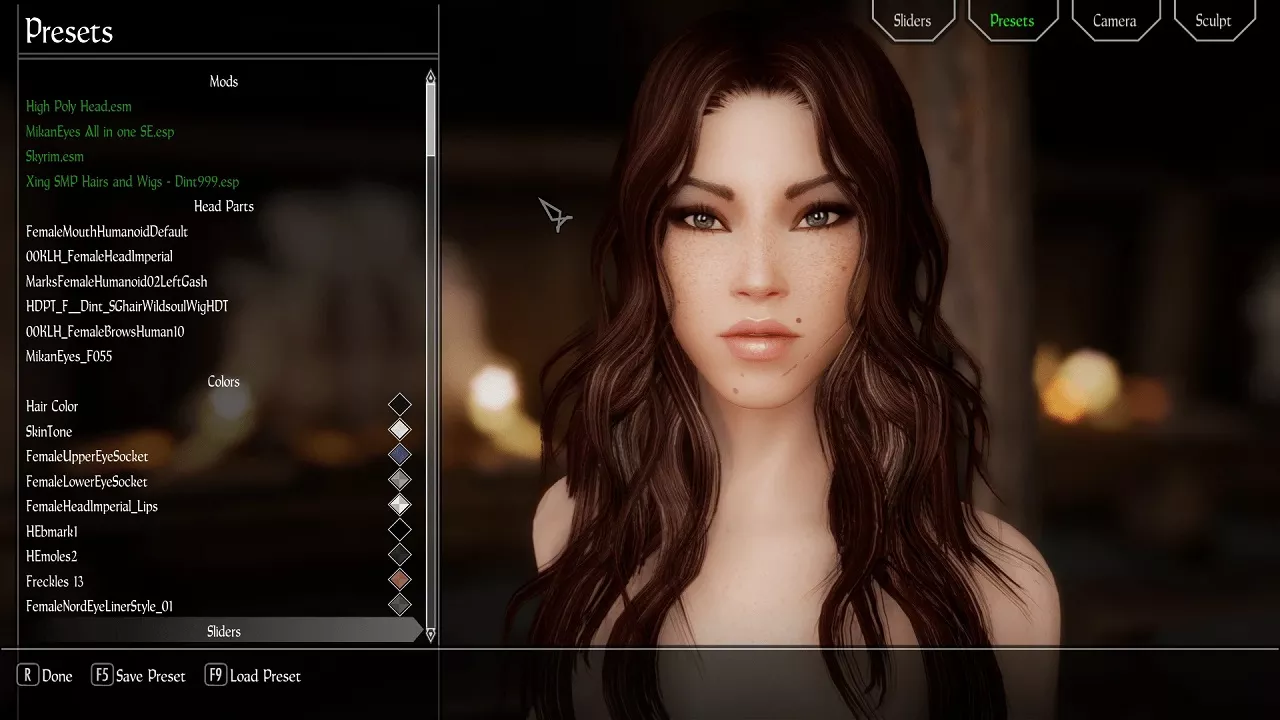1280x720 pixels.
Task: Select High Poly Head.esm entry
Action: (x=79, y=106)
